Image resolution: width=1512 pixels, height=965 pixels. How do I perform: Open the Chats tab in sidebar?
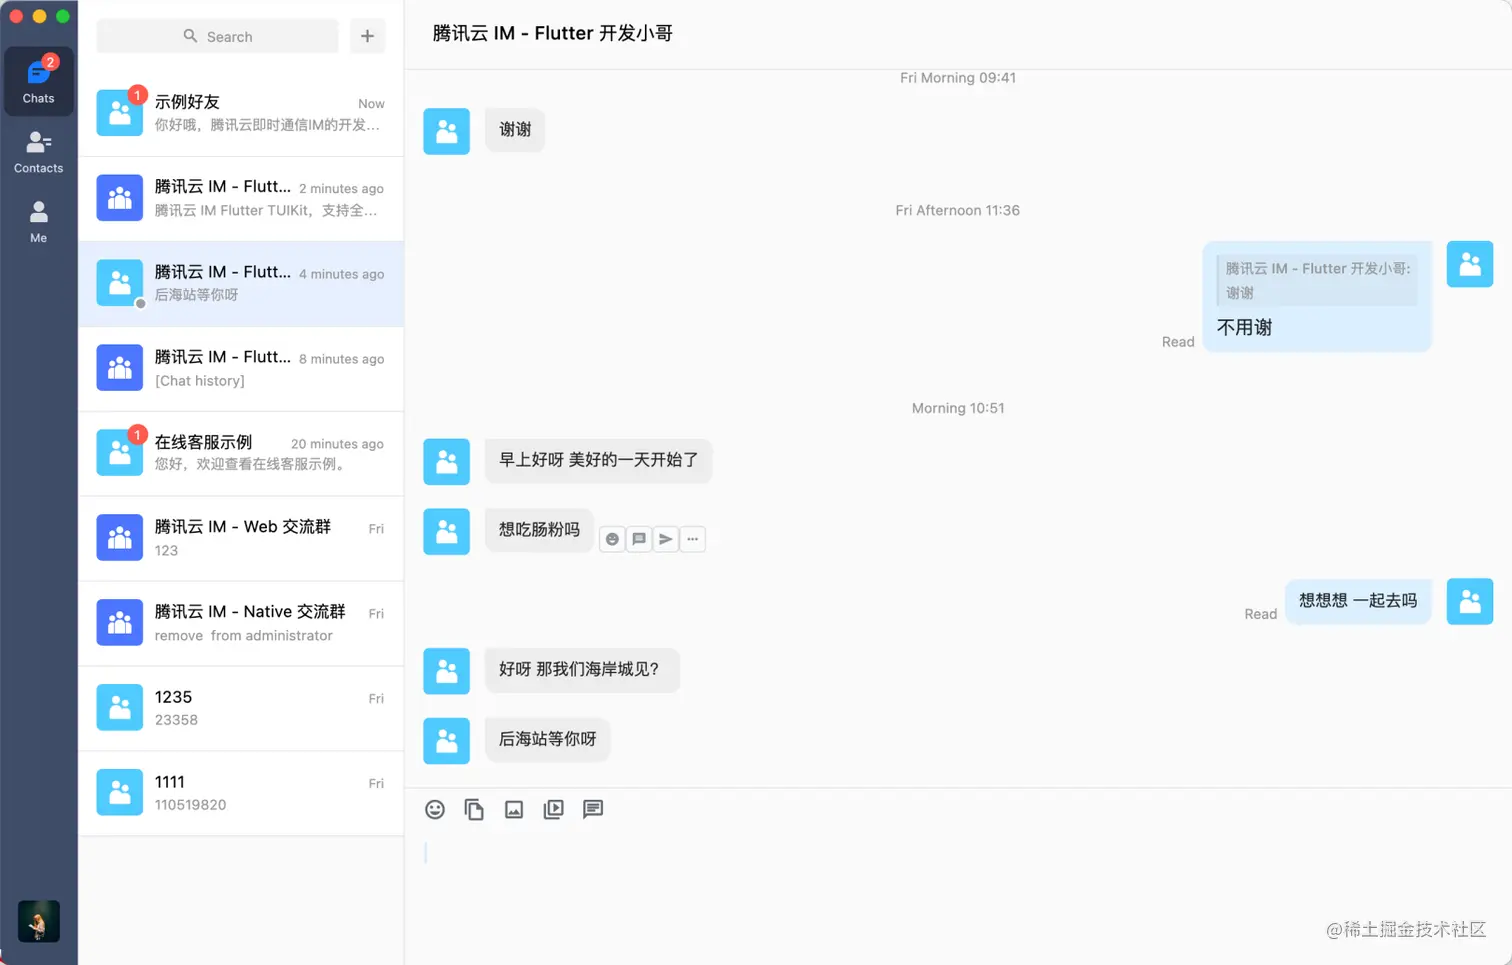click(38, 80)
